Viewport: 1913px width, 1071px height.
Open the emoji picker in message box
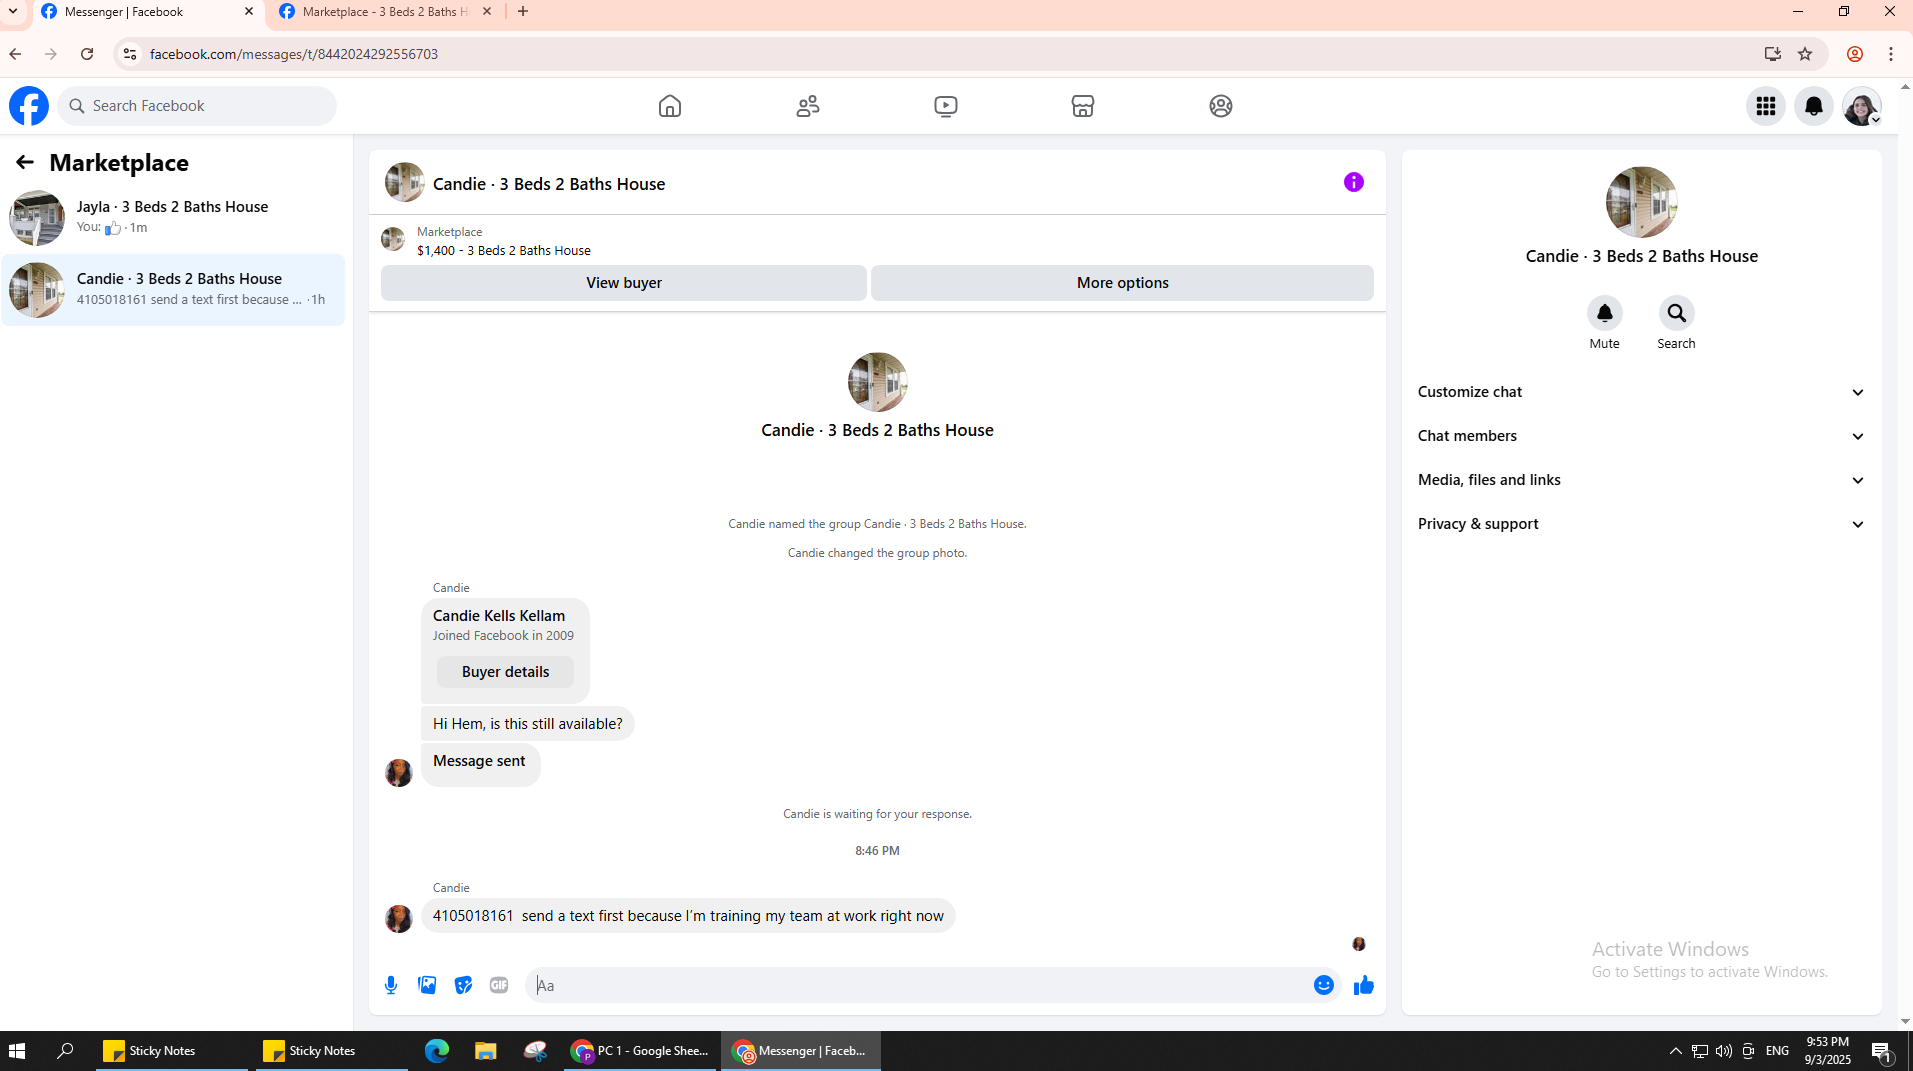pos(1324,986)
